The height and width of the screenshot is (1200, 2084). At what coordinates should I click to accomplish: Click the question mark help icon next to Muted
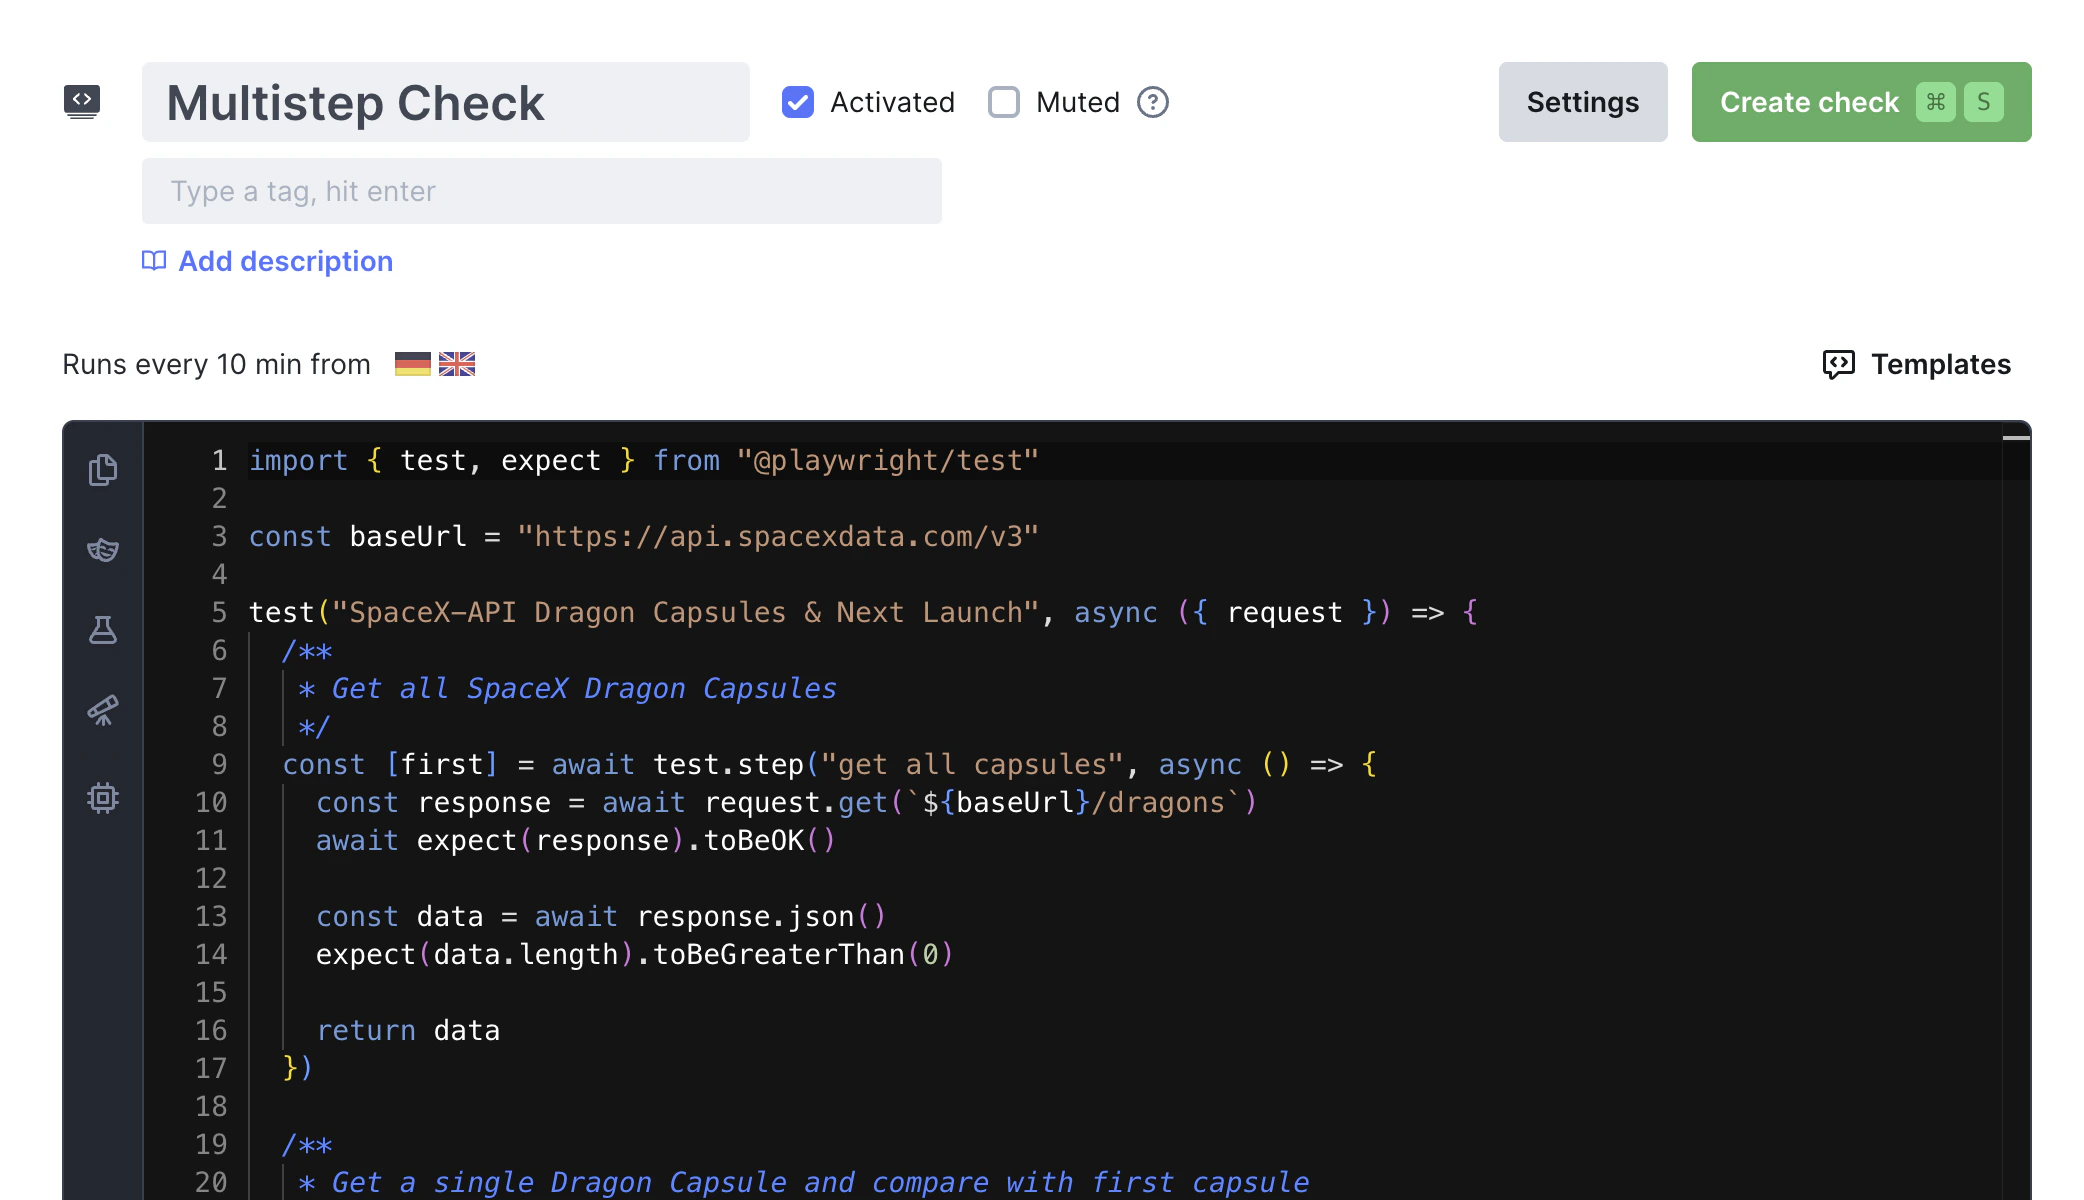click(x=1151, y=101)
